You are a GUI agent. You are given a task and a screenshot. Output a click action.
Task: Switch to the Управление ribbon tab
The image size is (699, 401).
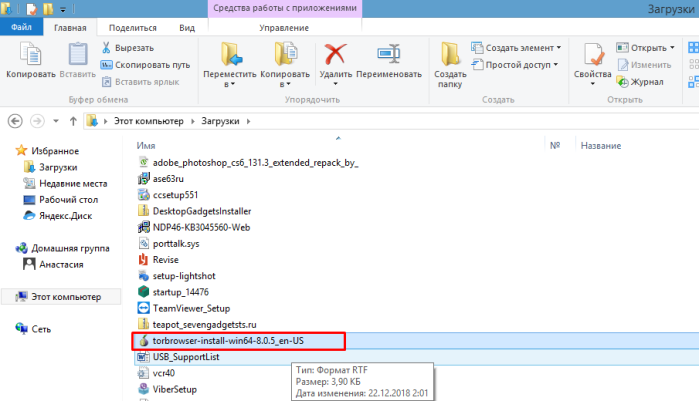[284, 28]
